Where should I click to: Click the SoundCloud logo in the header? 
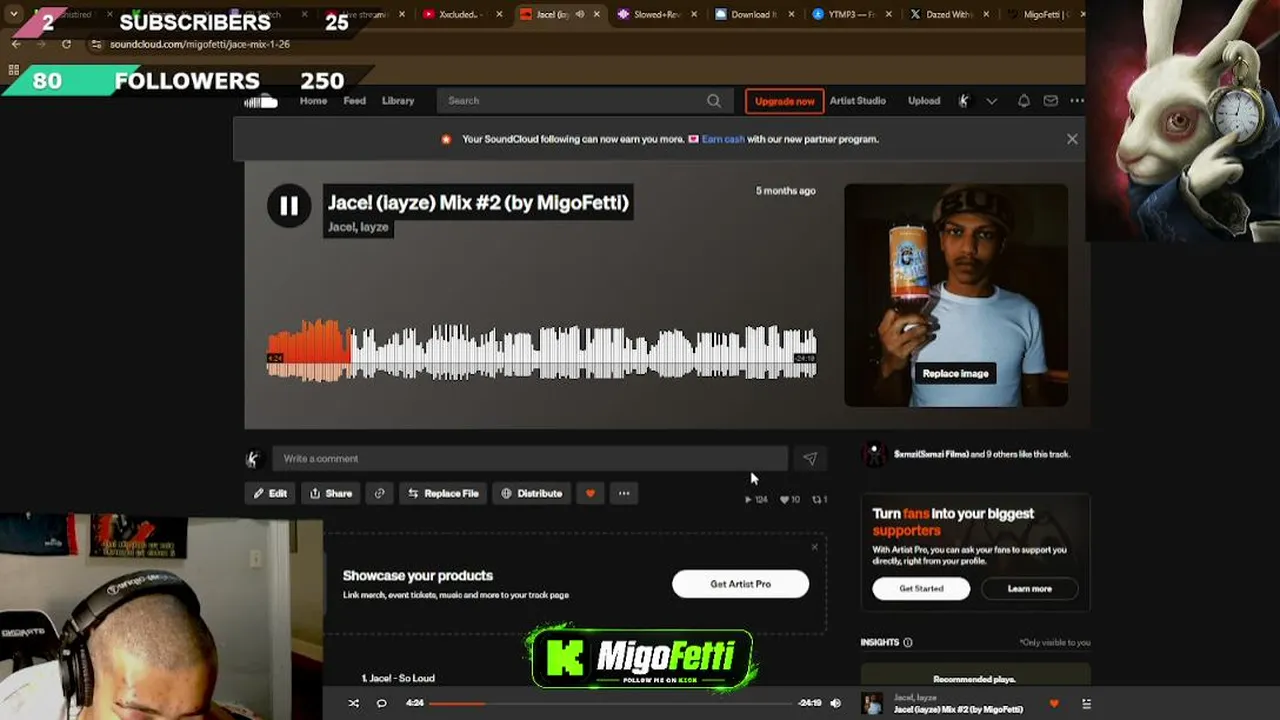pyautogui.click(x=261, y=101)
